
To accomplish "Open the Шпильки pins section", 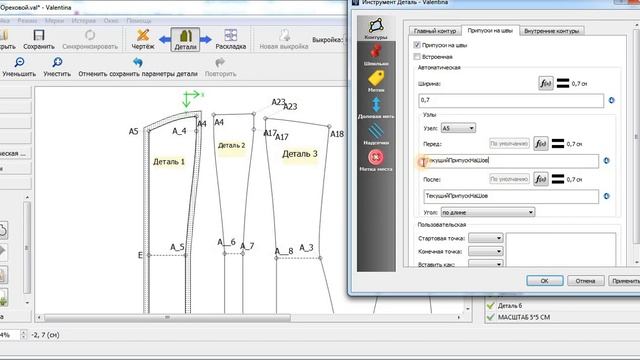I will pyautogui.click(x=376, y=55).
